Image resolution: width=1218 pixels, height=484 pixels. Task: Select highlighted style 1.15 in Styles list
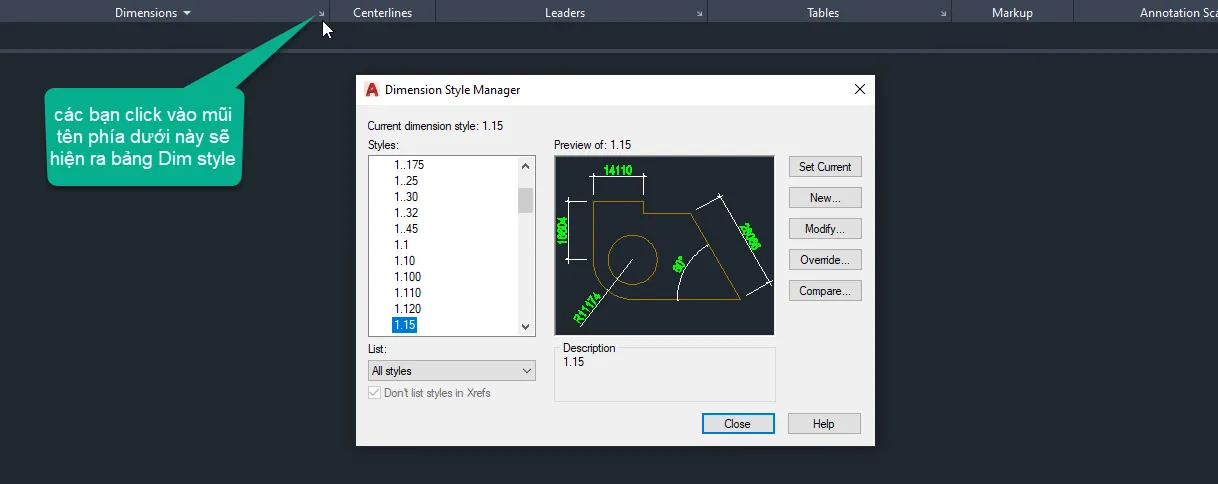click(404, 325)
